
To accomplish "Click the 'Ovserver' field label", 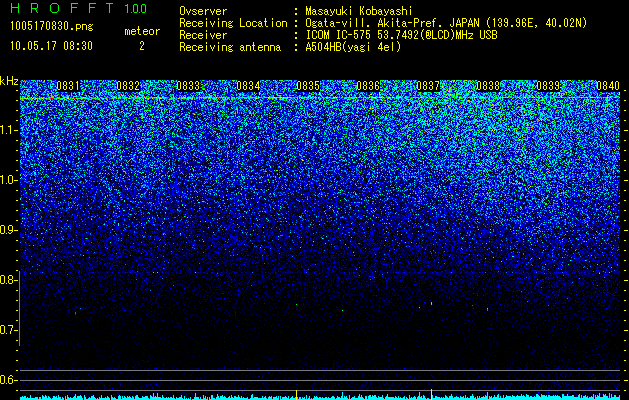I will [203, 11].
